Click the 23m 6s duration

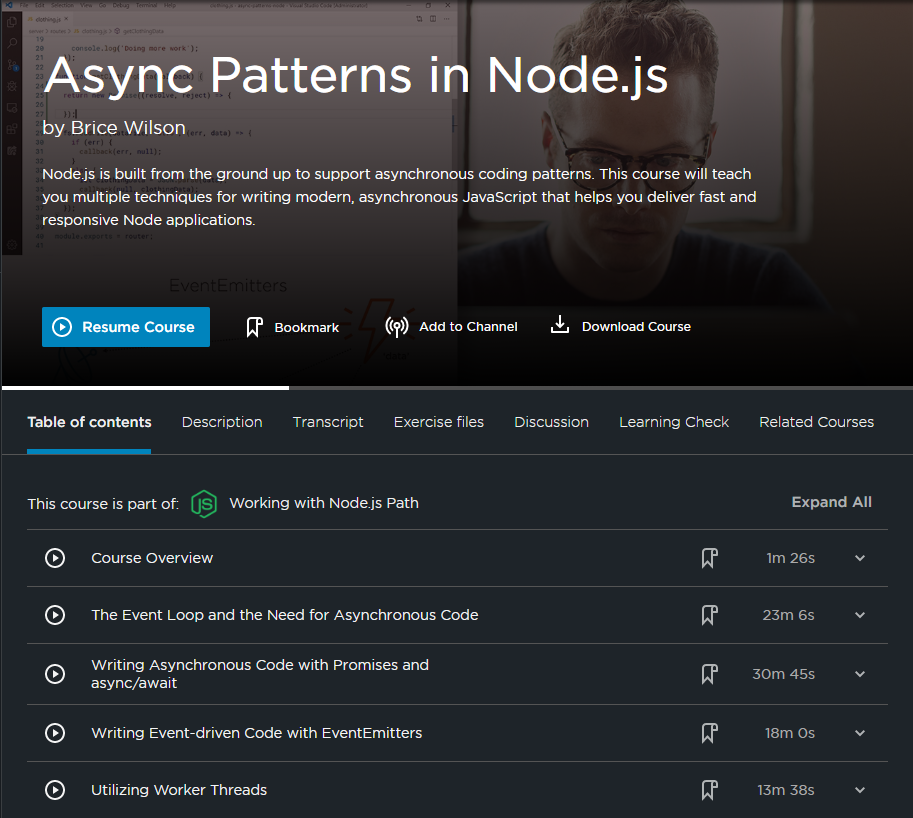(788, 615)
